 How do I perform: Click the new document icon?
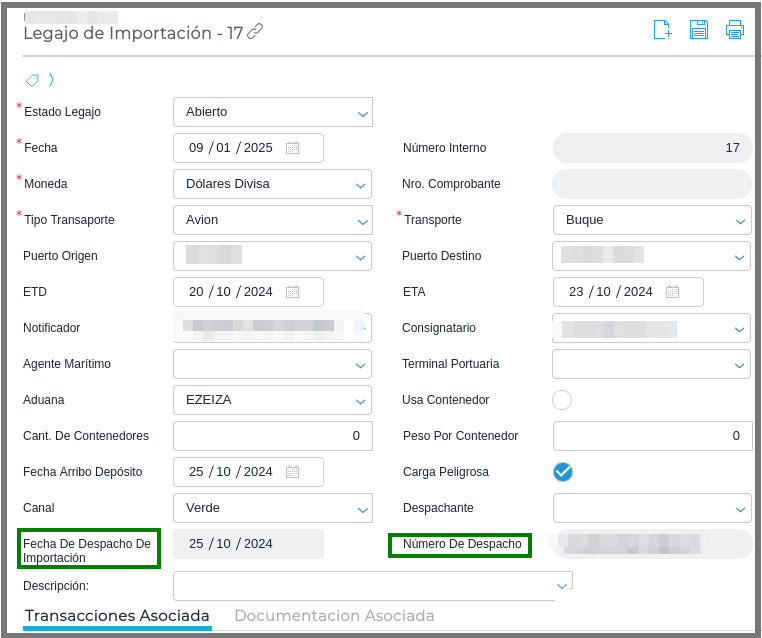[x=662, y=29]
